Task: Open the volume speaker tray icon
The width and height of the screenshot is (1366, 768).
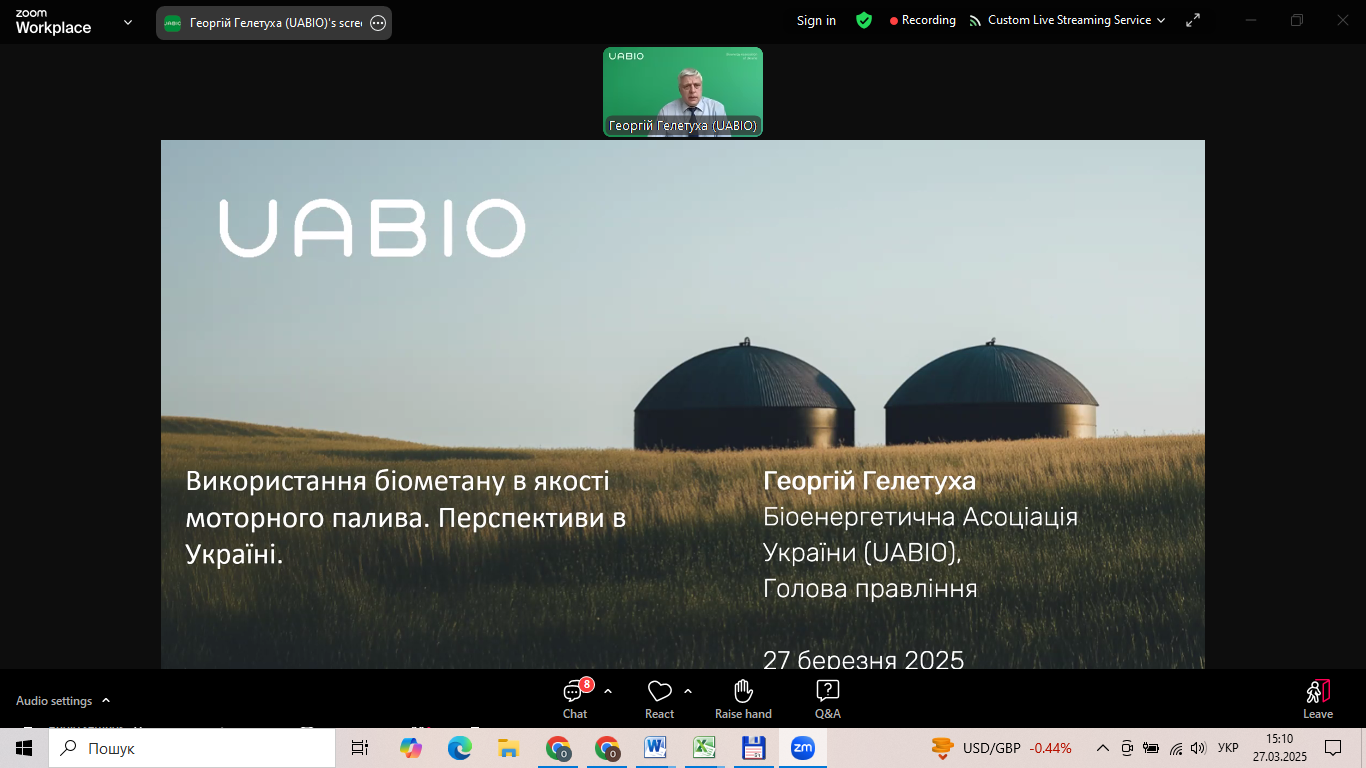Action: 1199,748
